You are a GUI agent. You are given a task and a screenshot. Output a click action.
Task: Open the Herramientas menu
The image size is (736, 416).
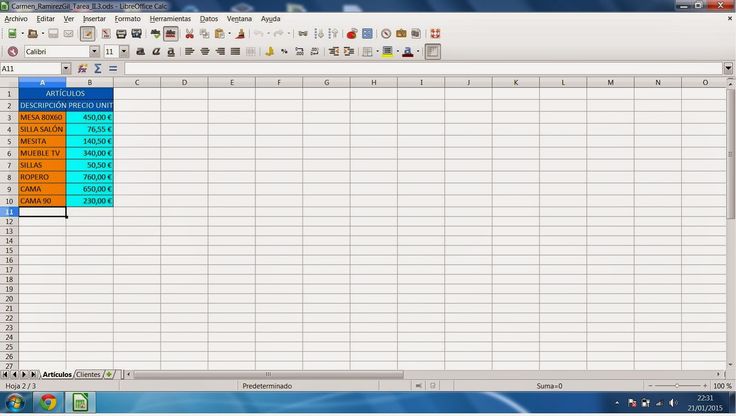(x=170, y=19)
